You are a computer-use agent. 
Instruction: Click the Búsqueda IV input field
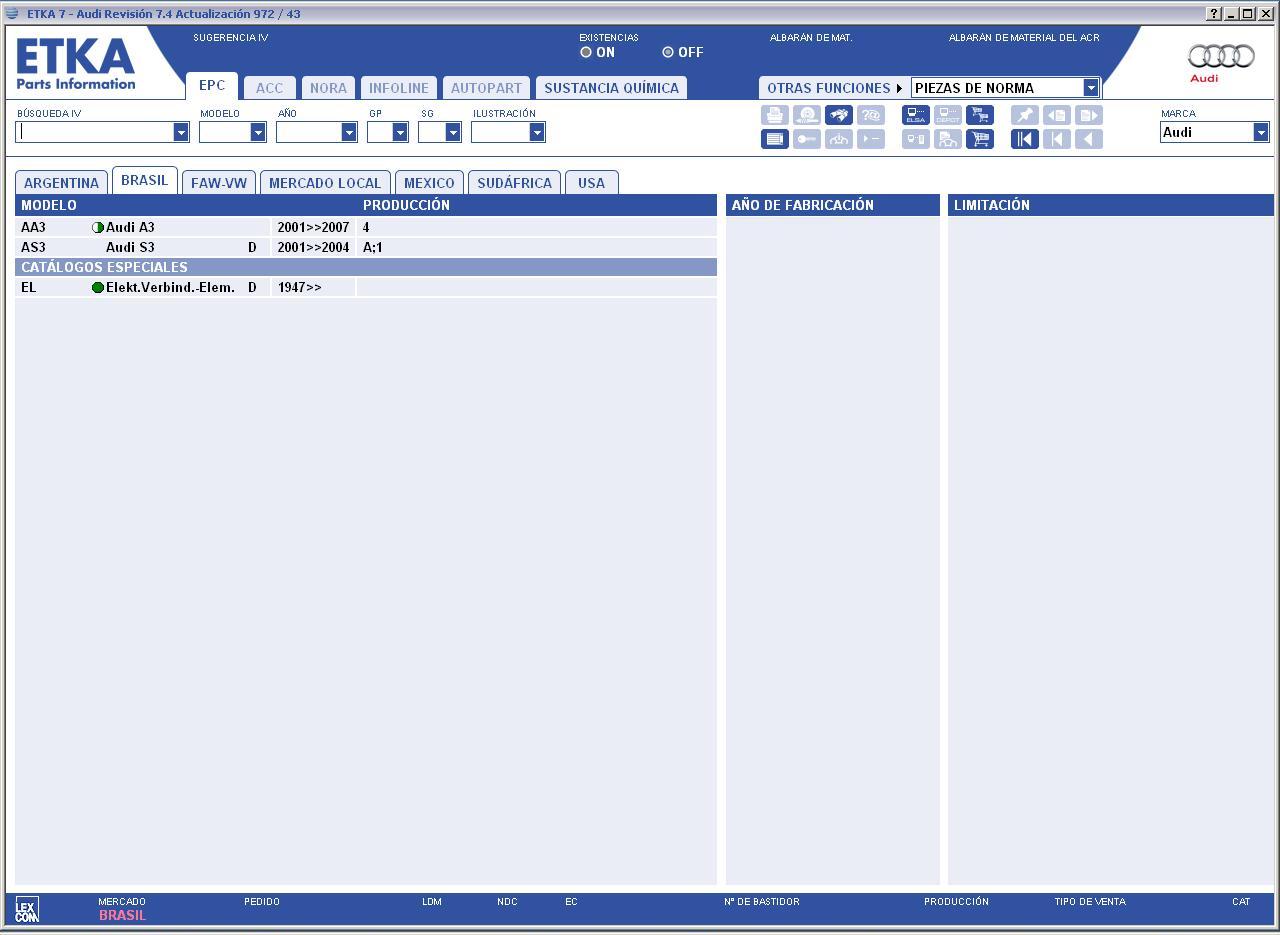(95, 132)
